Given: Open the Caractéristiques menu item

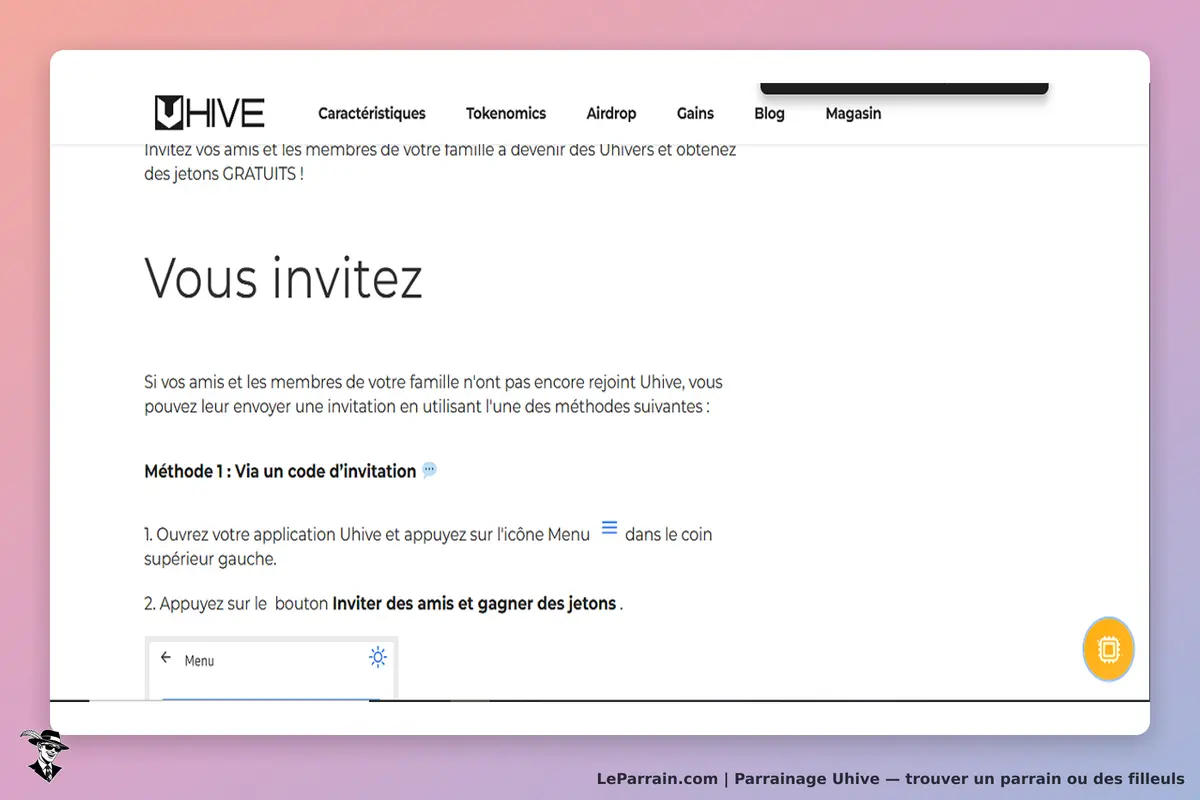Looking at the screenshot, I should tap(372, 113).
